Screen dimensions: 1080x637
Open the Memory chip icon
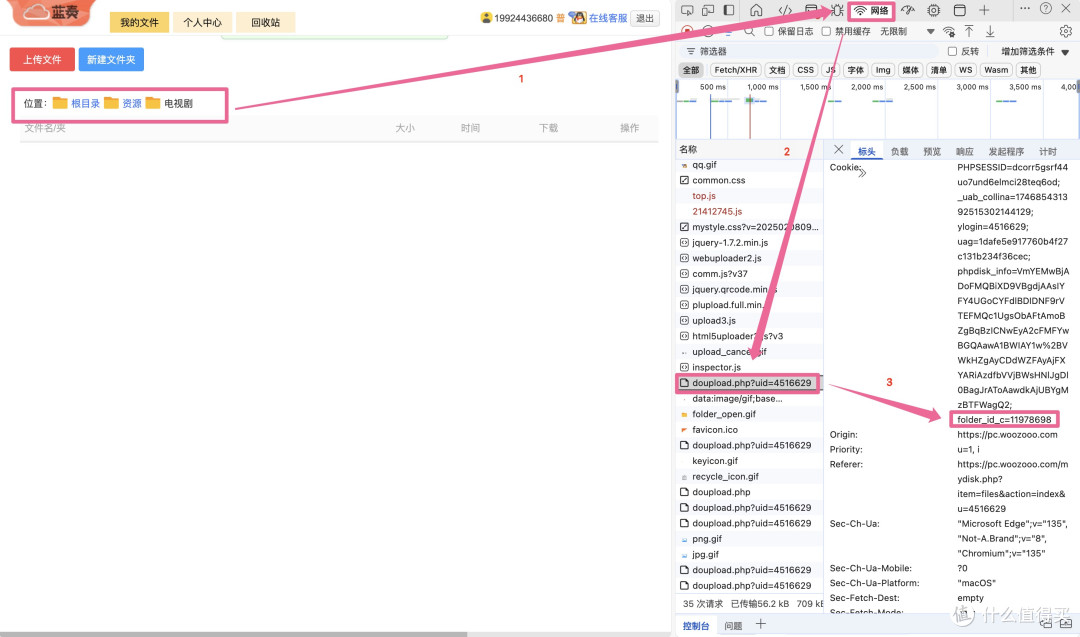(933, 10)
